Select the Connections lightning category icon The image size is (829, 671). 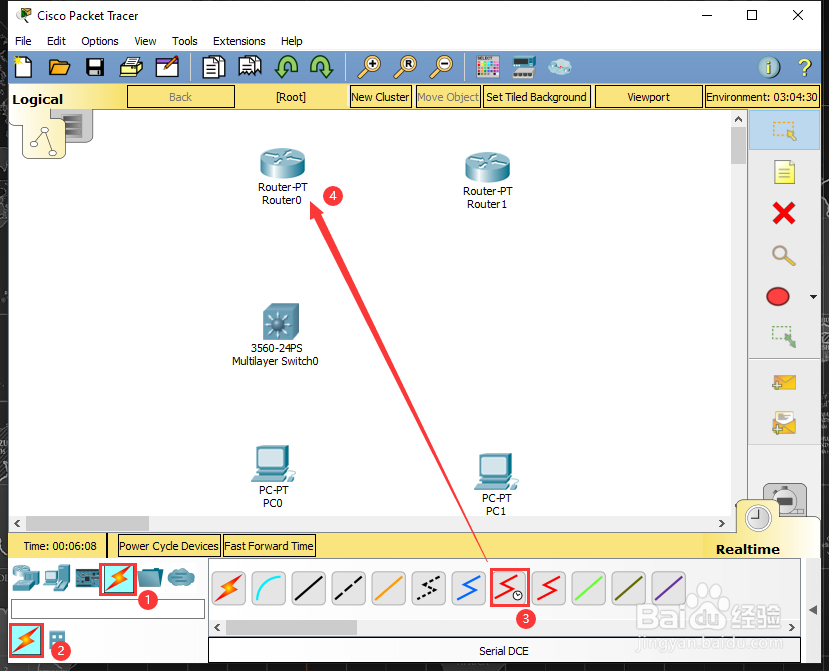point(118,578)
